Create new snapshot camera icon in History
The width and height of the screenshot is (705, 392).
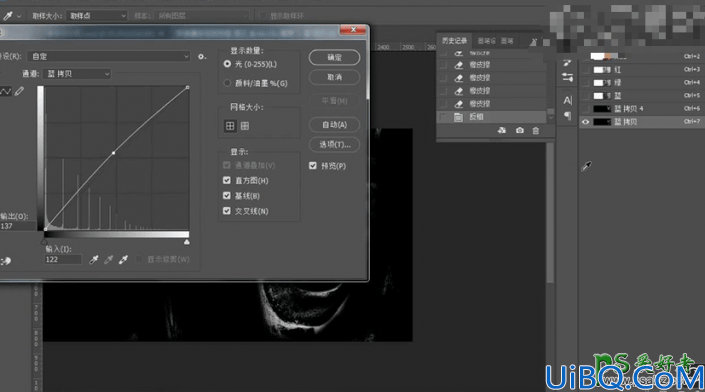[520, 130]
